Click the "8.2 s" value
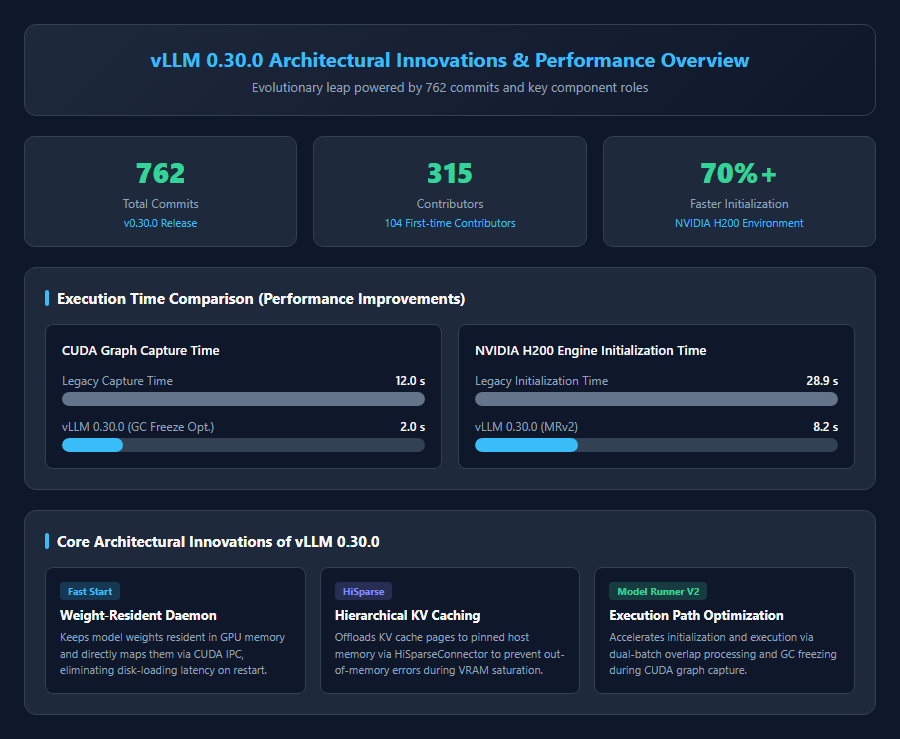Viewport: 900px width, 739px height. point(825,427)
